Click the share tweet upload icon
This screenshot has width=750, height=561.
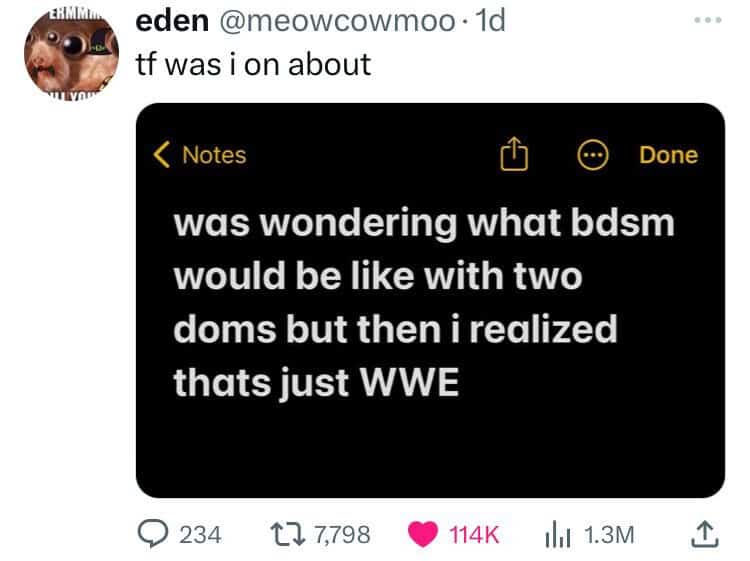[704, 534]
